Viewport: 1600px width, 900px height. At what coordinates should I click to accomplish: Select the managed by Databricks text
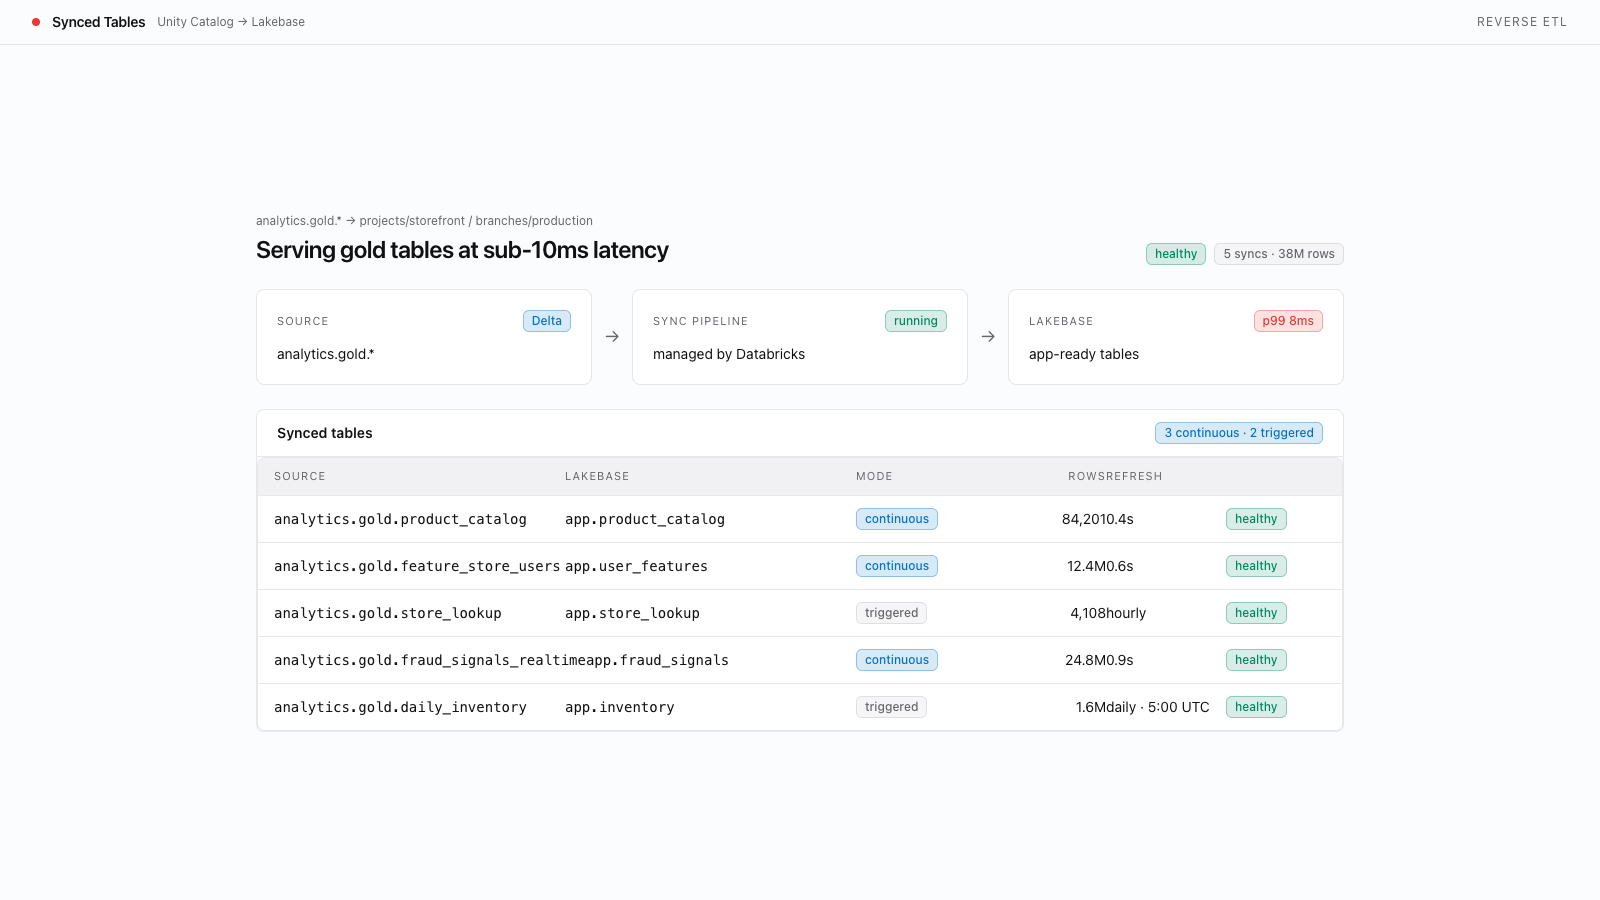[x=729, y=354]
